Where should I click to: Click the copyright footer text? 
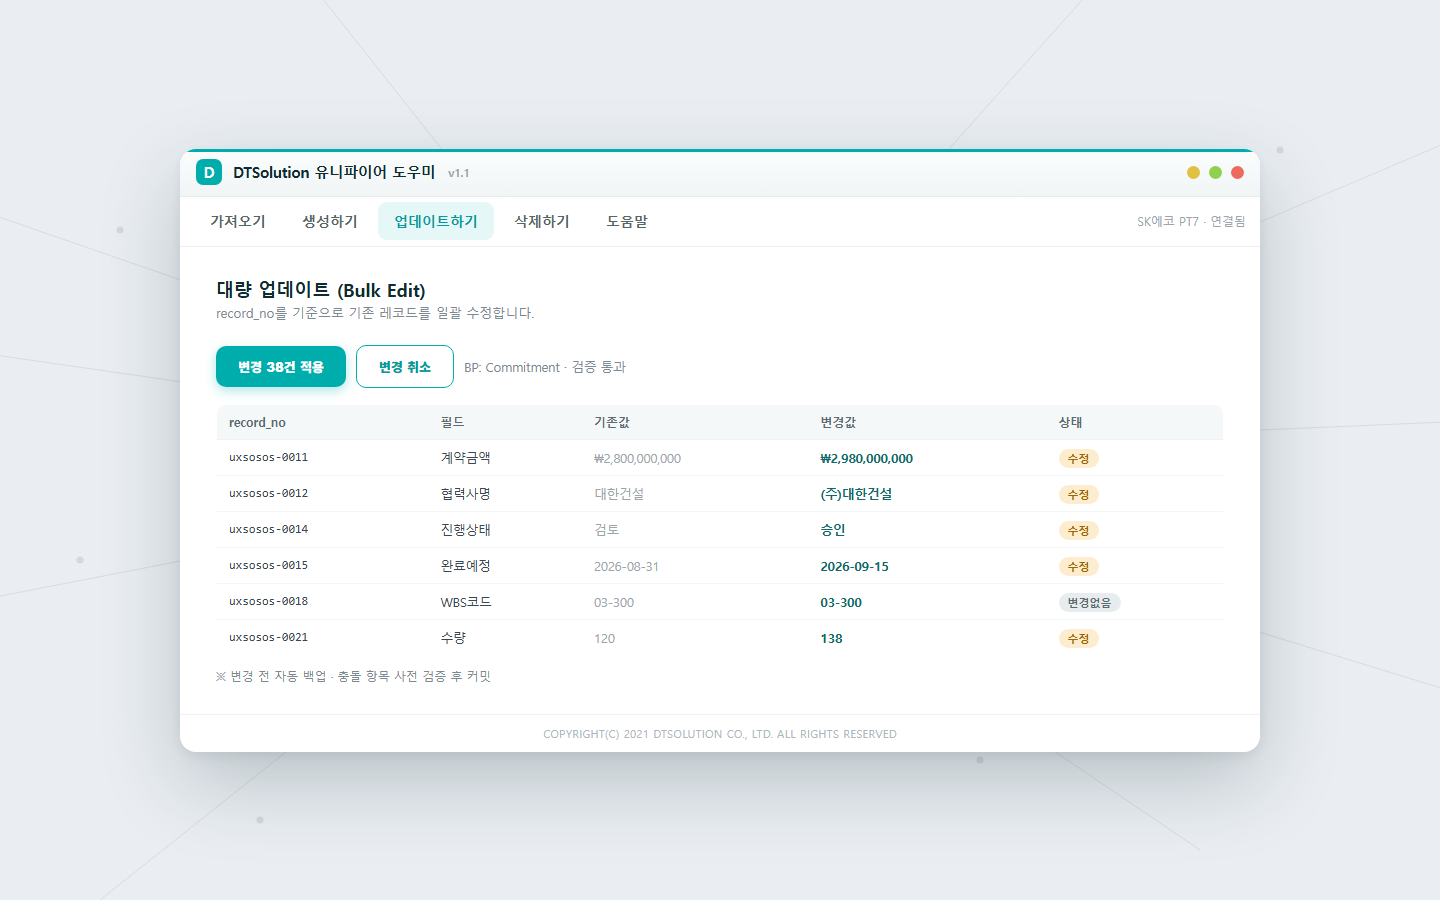coord(720,734)
